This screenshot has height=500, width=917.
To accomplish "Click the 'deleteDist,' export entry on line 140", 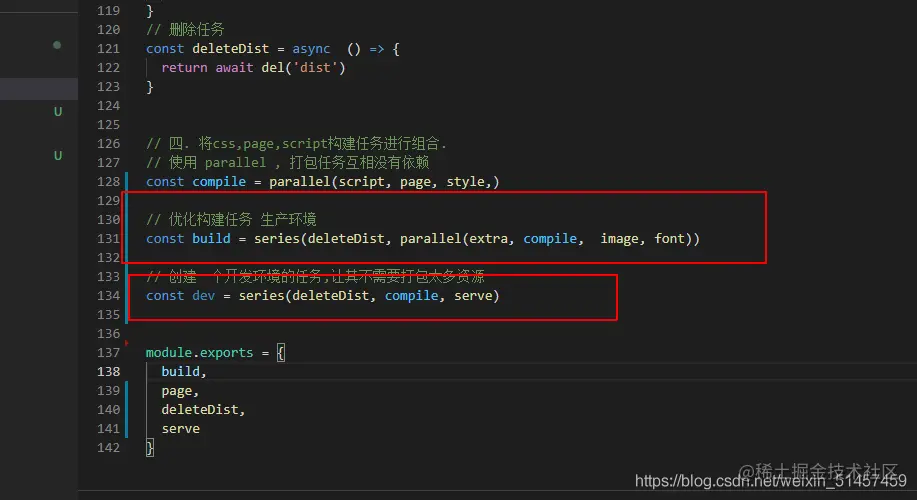I will (x=203, y=409).
